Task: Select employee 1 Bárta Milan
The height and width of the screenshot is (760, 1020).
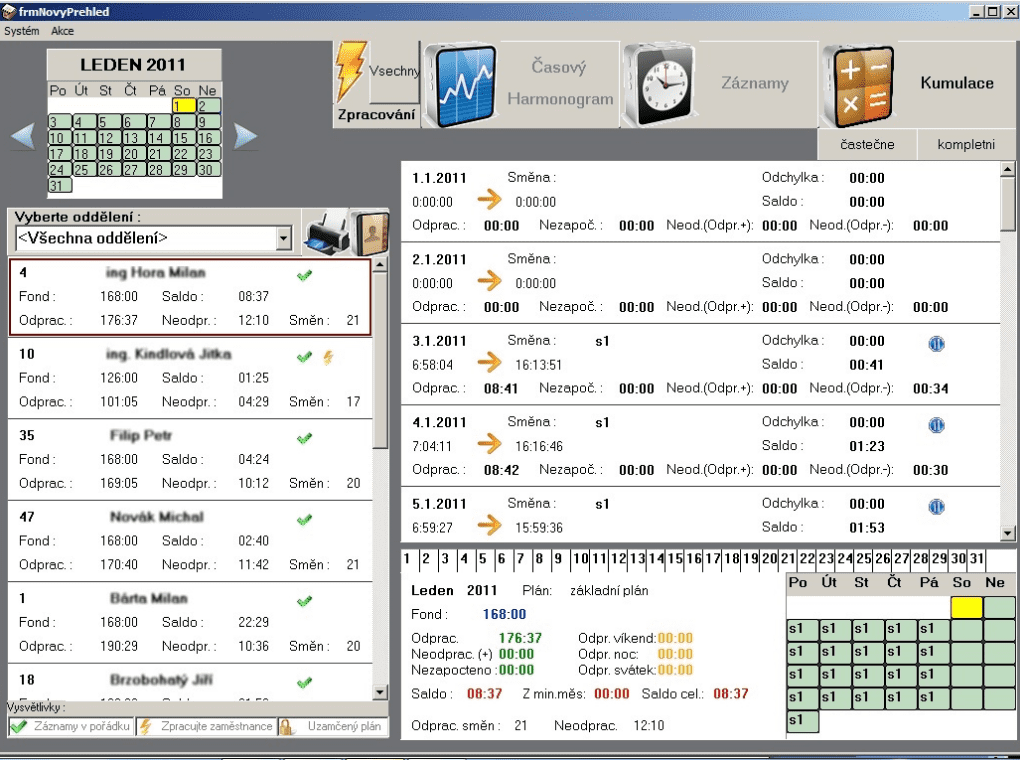Action: (x=190, y=622)
